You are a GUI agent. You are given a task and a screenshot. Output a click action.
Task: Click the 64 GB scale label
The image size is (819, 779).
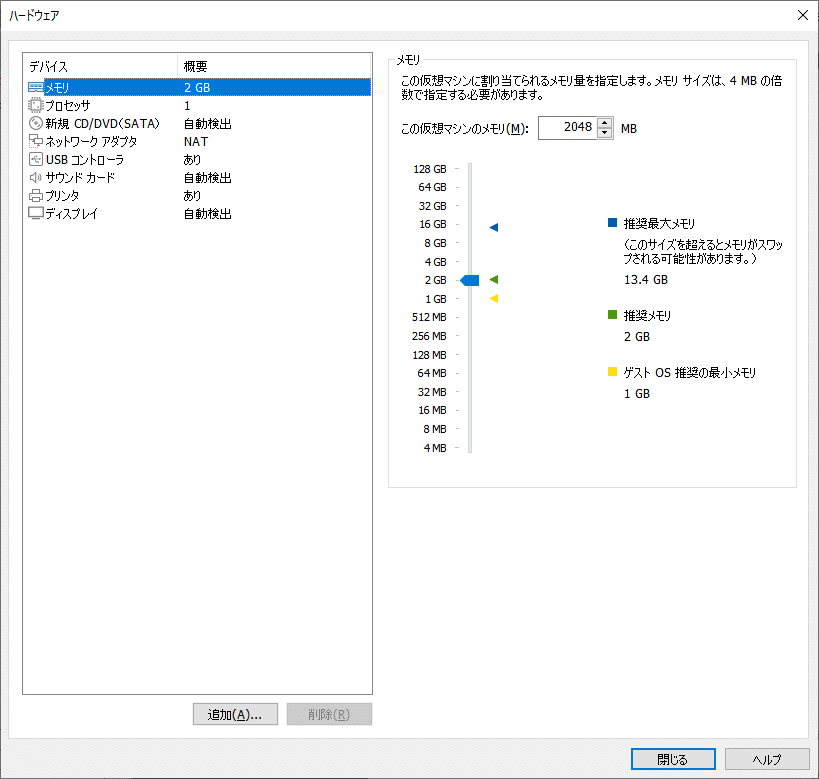pyautogui.click(x=432, y=187)
